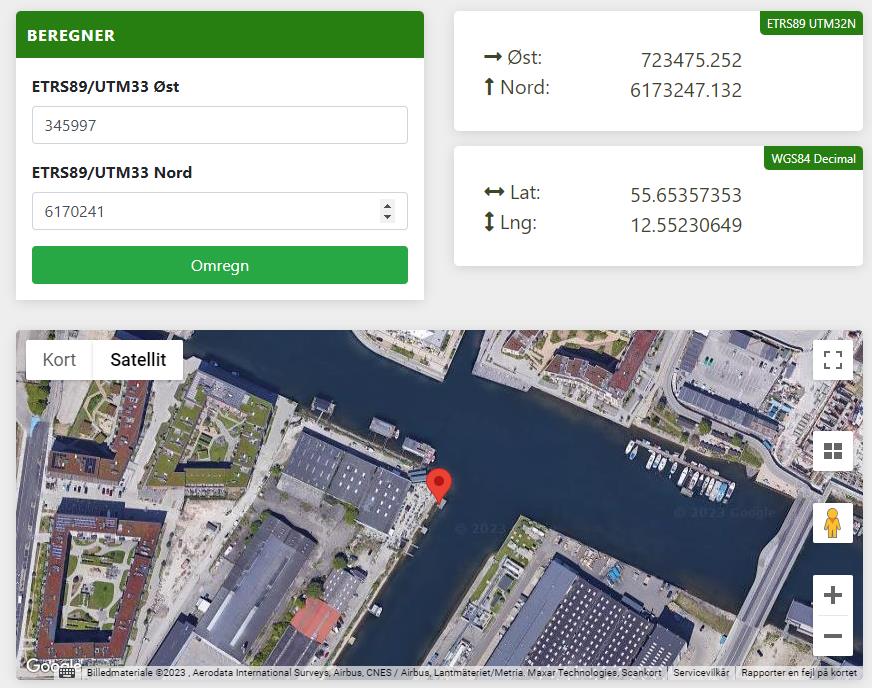
Task: Open the Servicevilkår link
Action: [x=701, y=673]
